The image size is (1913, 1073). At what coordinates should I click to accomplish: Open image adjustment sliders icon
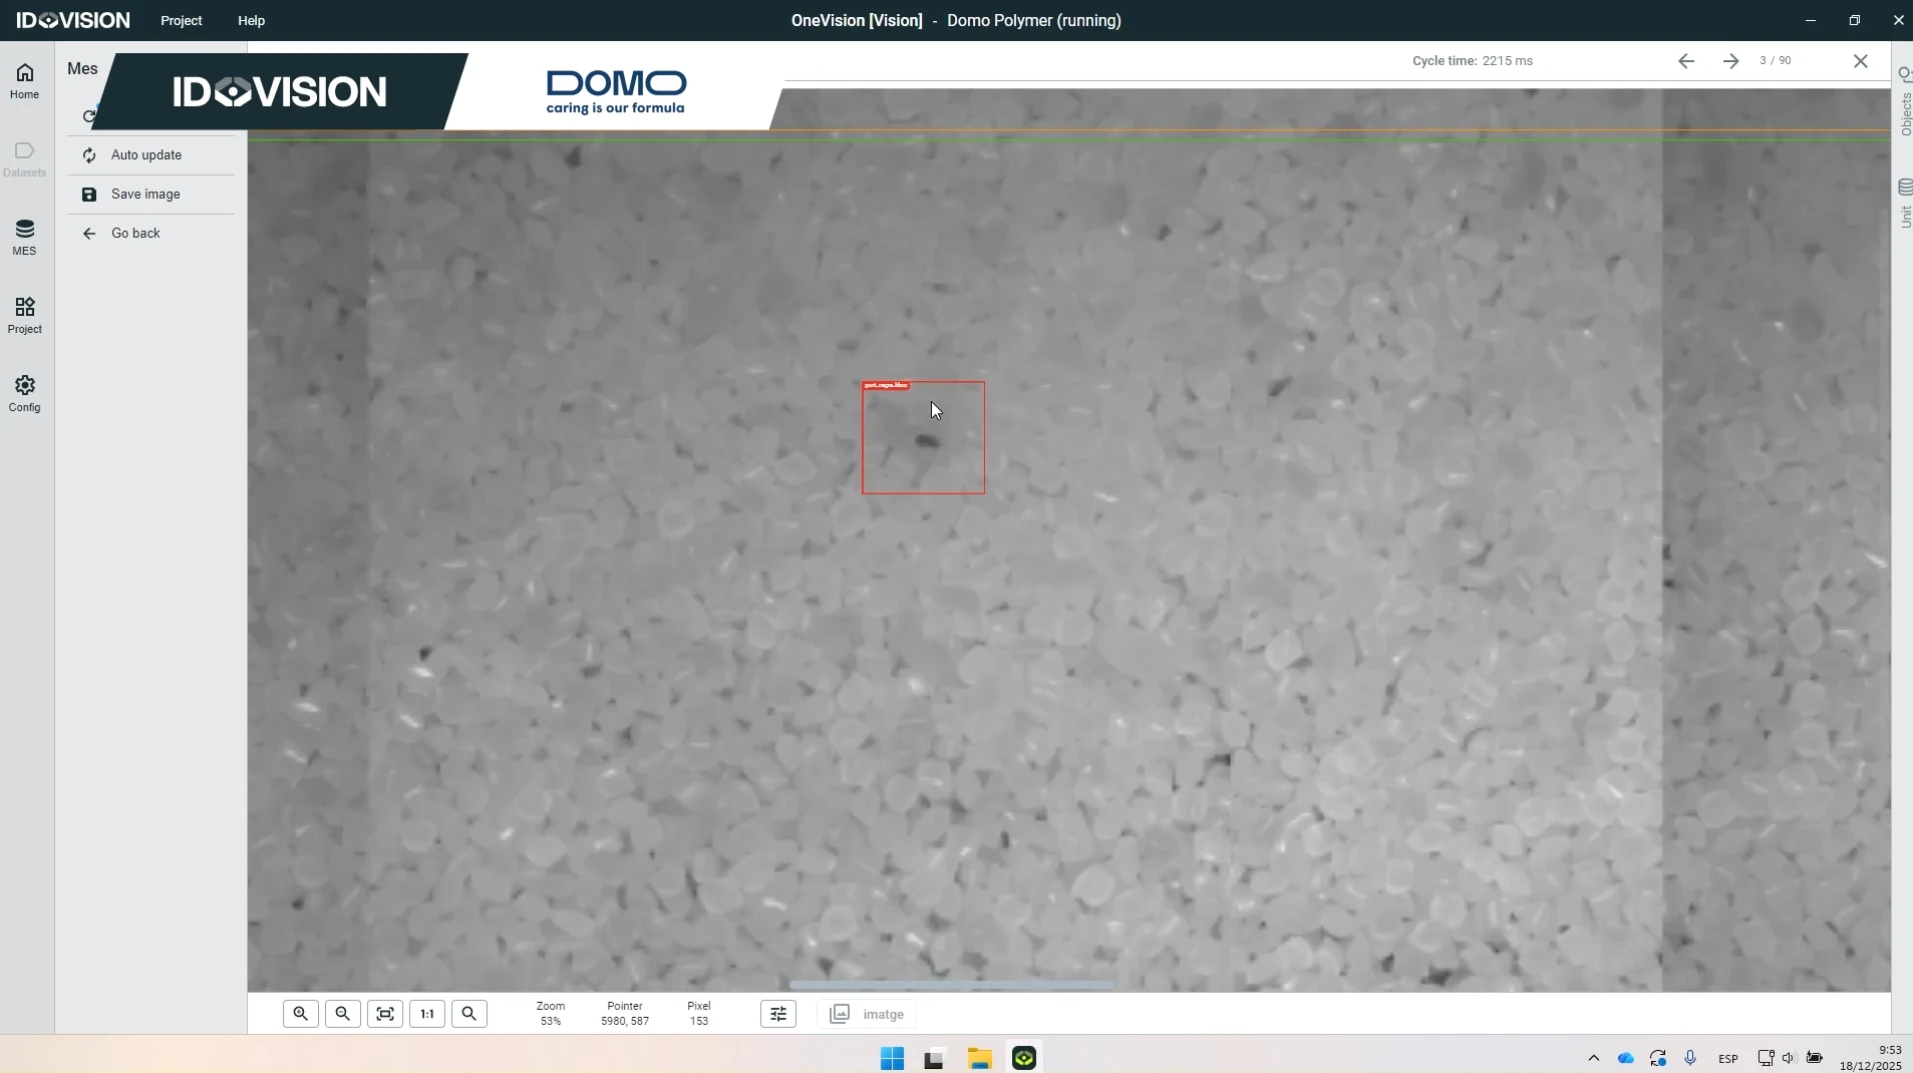point(778,1014)
